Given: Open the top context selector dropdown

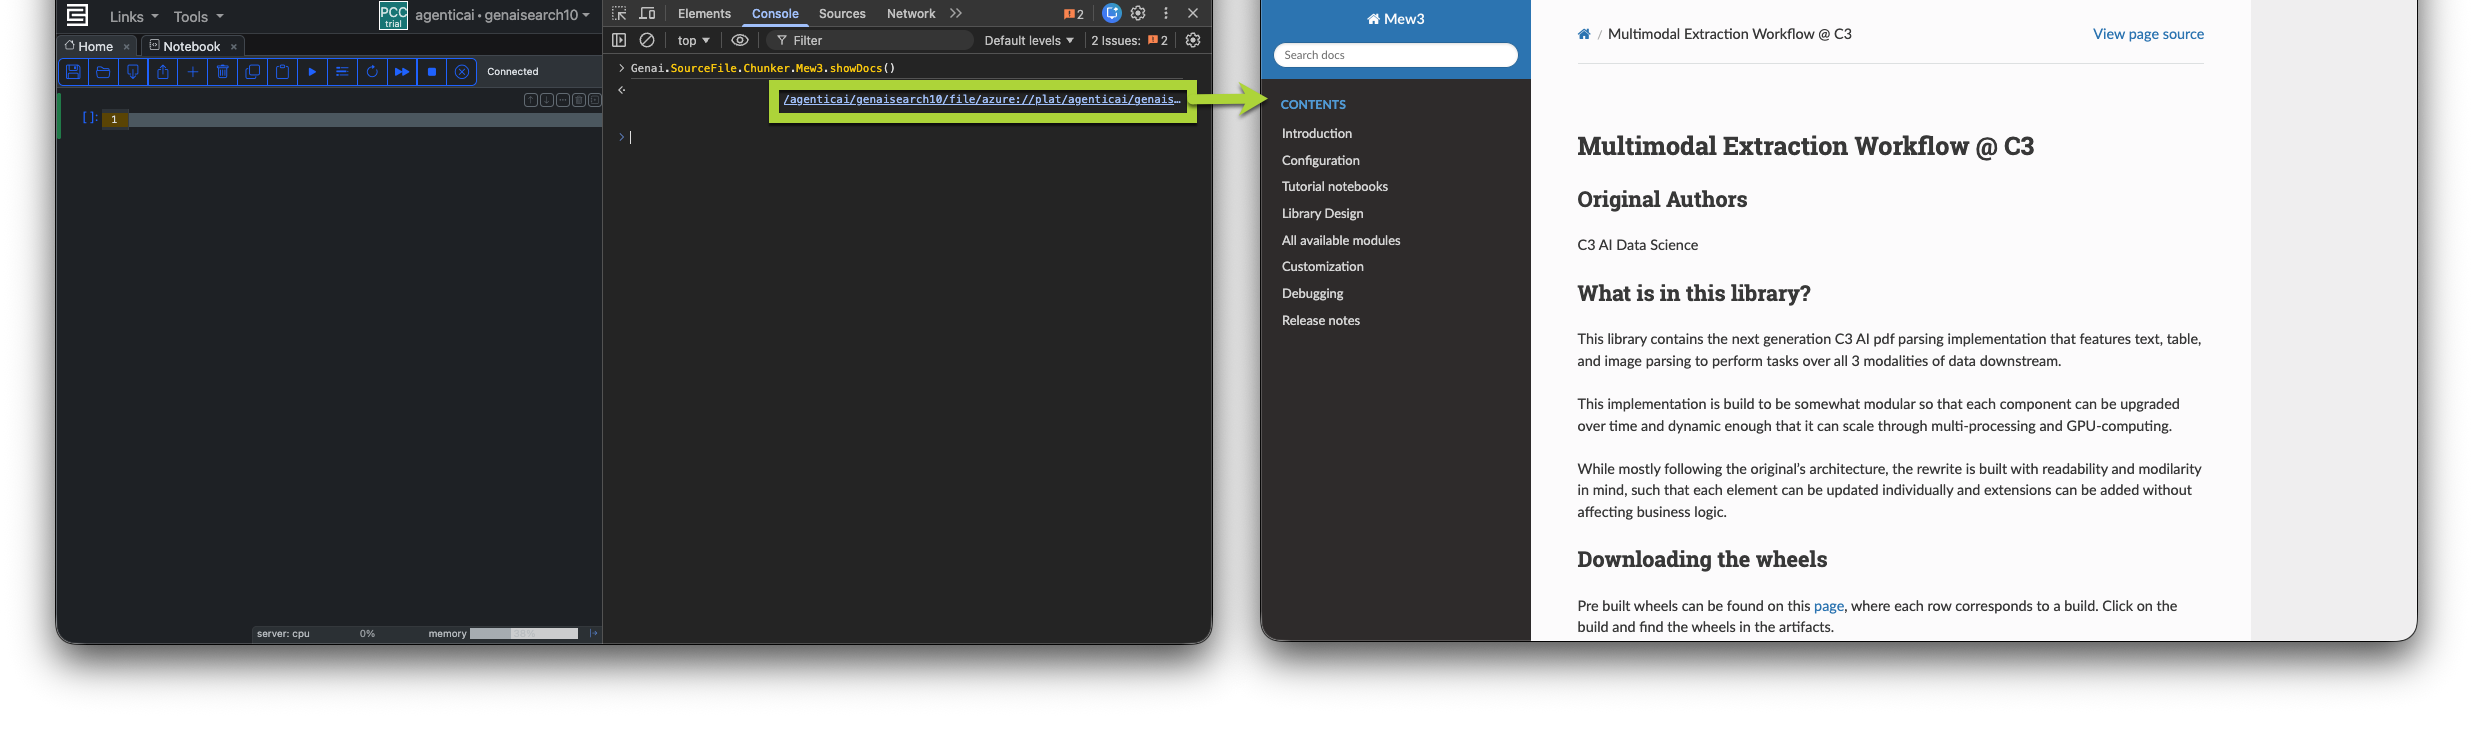Looking at the screenshot, I should [693, 40].
